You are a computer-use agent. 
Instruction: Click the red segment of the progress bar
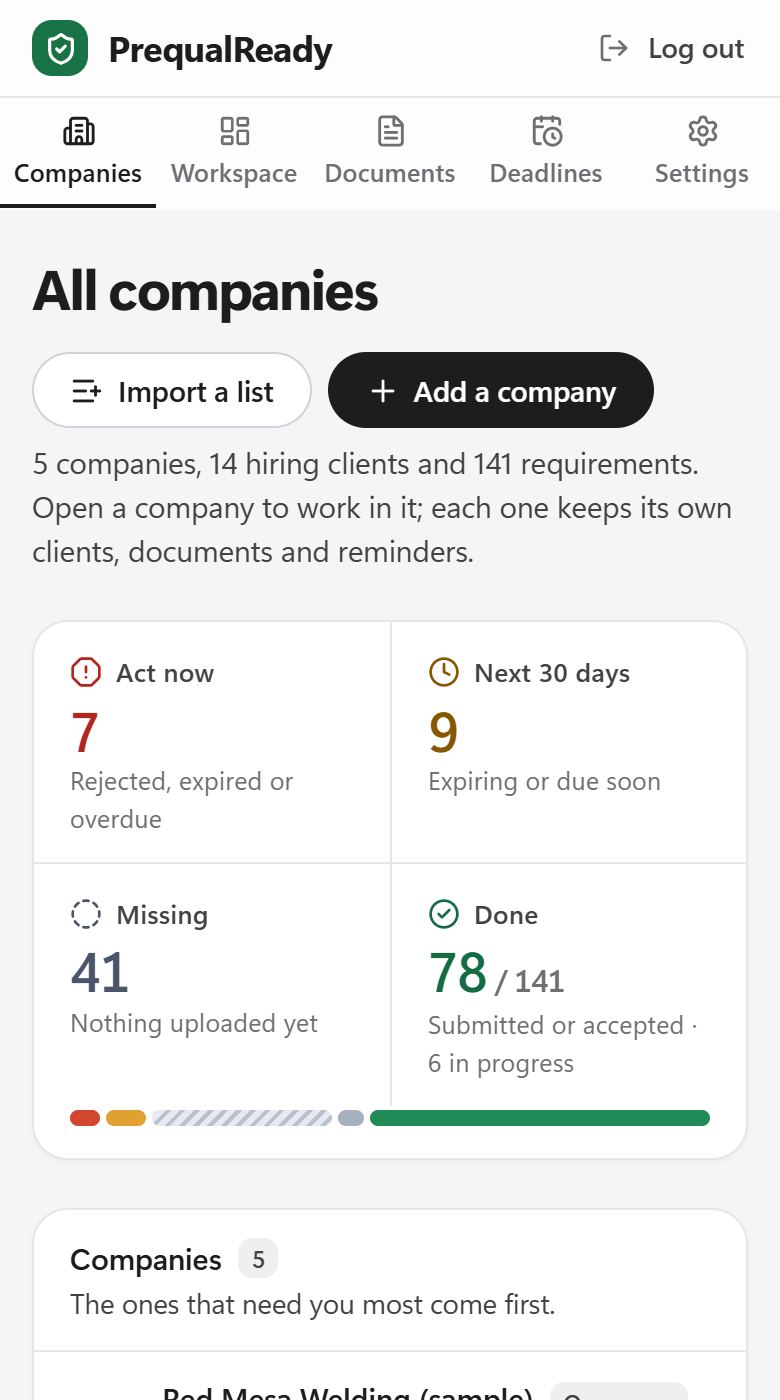(85, 1118)
